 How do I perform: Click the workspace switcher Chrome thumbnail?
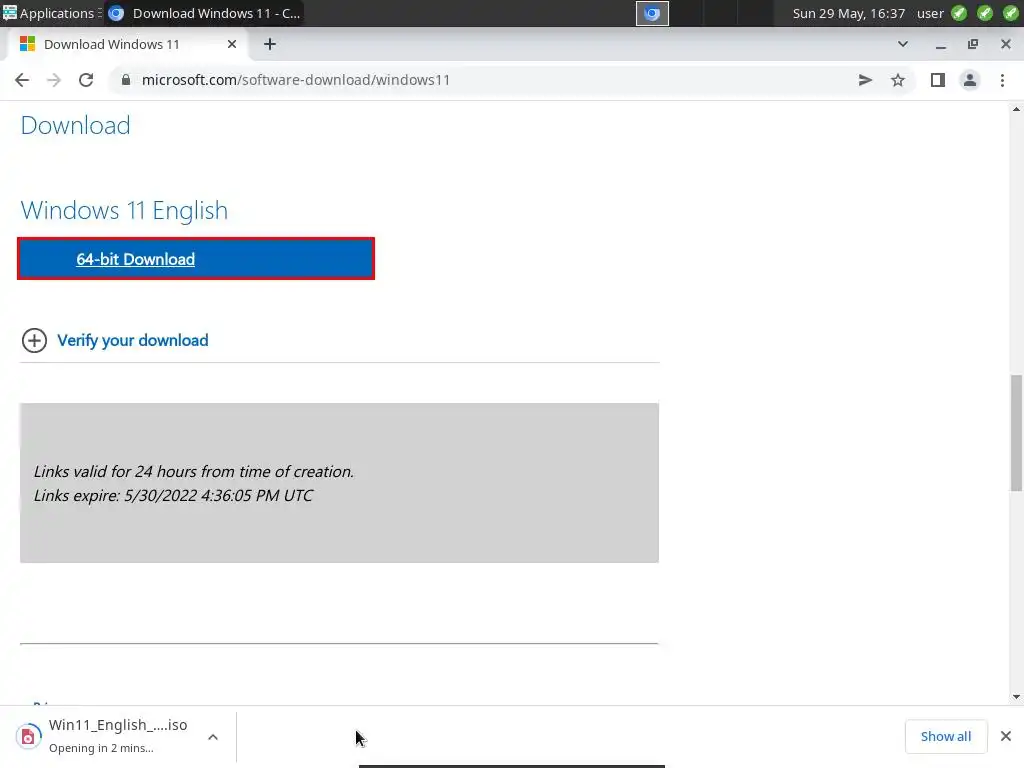(x=652, y=13)
